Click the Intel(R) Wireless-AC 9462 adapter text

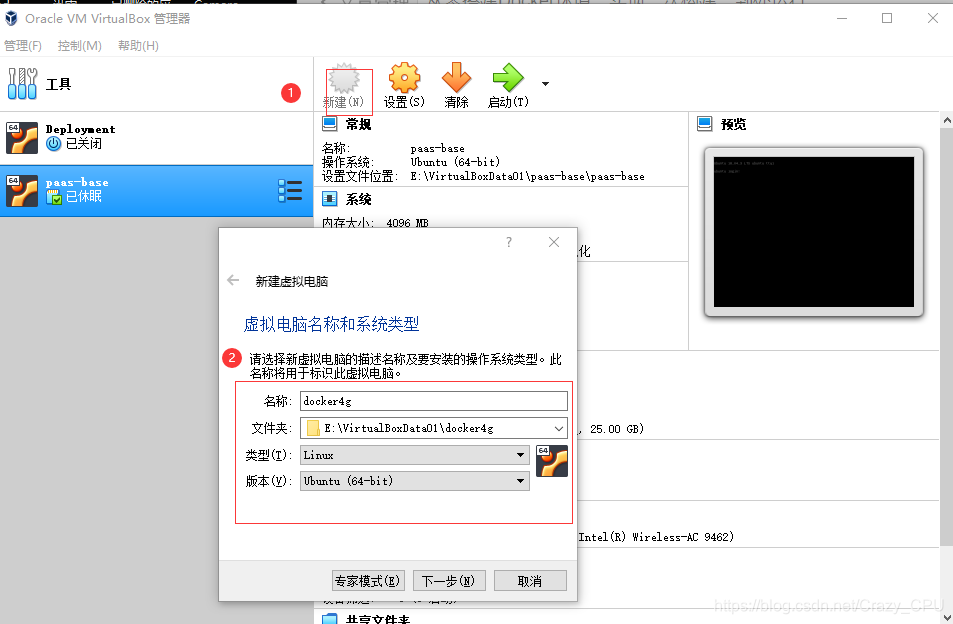(x=656, y=537)
